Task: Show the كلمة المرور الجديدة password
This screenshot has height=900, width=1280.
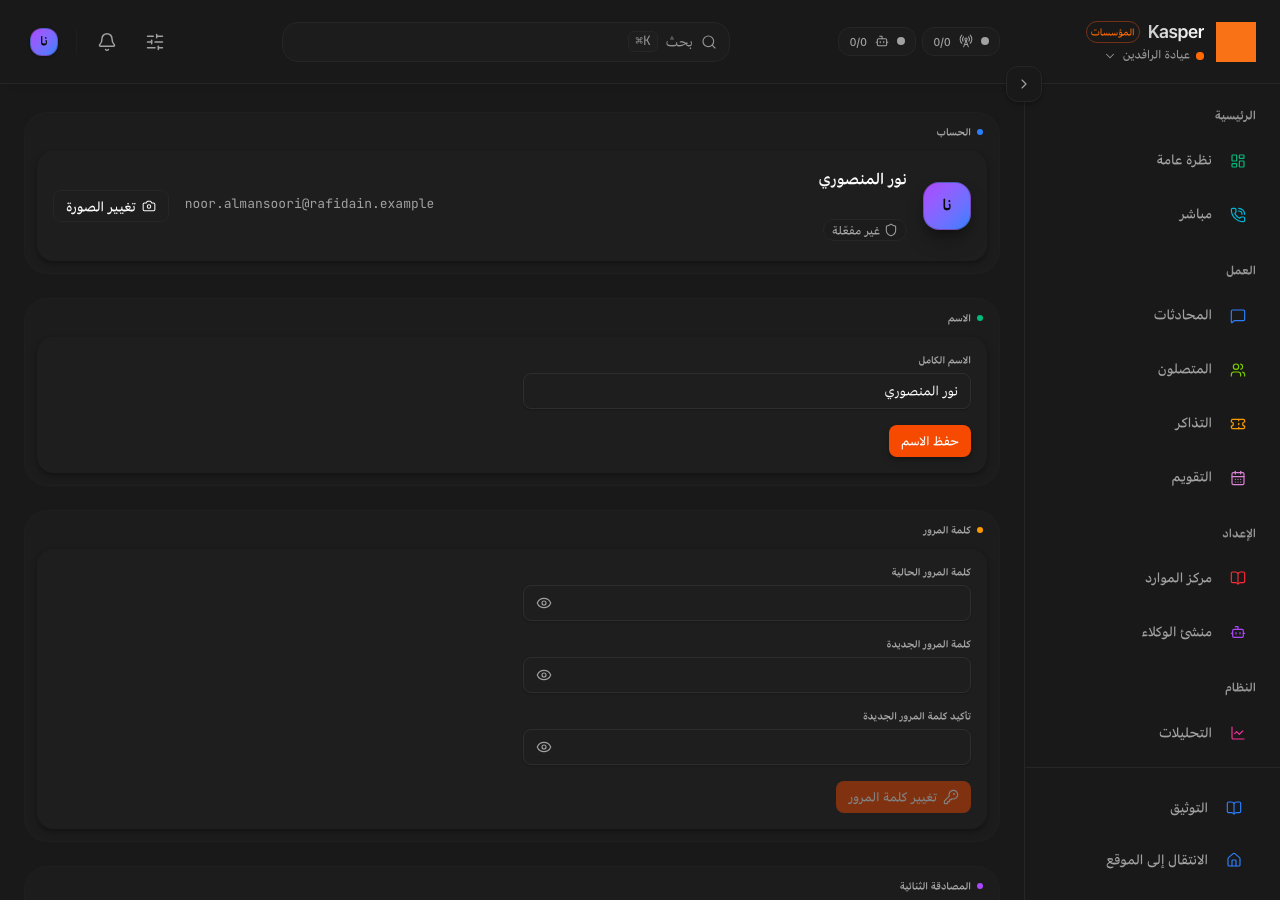Action: [x=544, y=675]
